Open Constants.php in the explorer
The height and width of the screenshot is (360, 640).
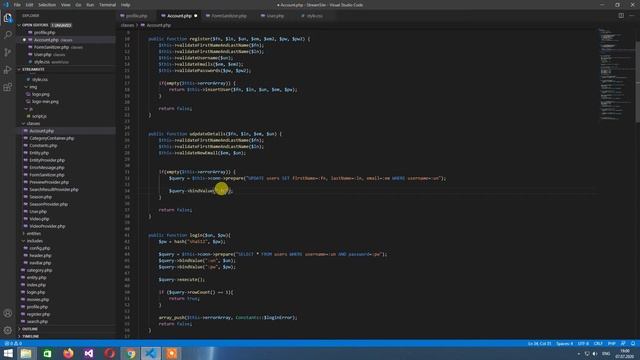click(43, 146)
